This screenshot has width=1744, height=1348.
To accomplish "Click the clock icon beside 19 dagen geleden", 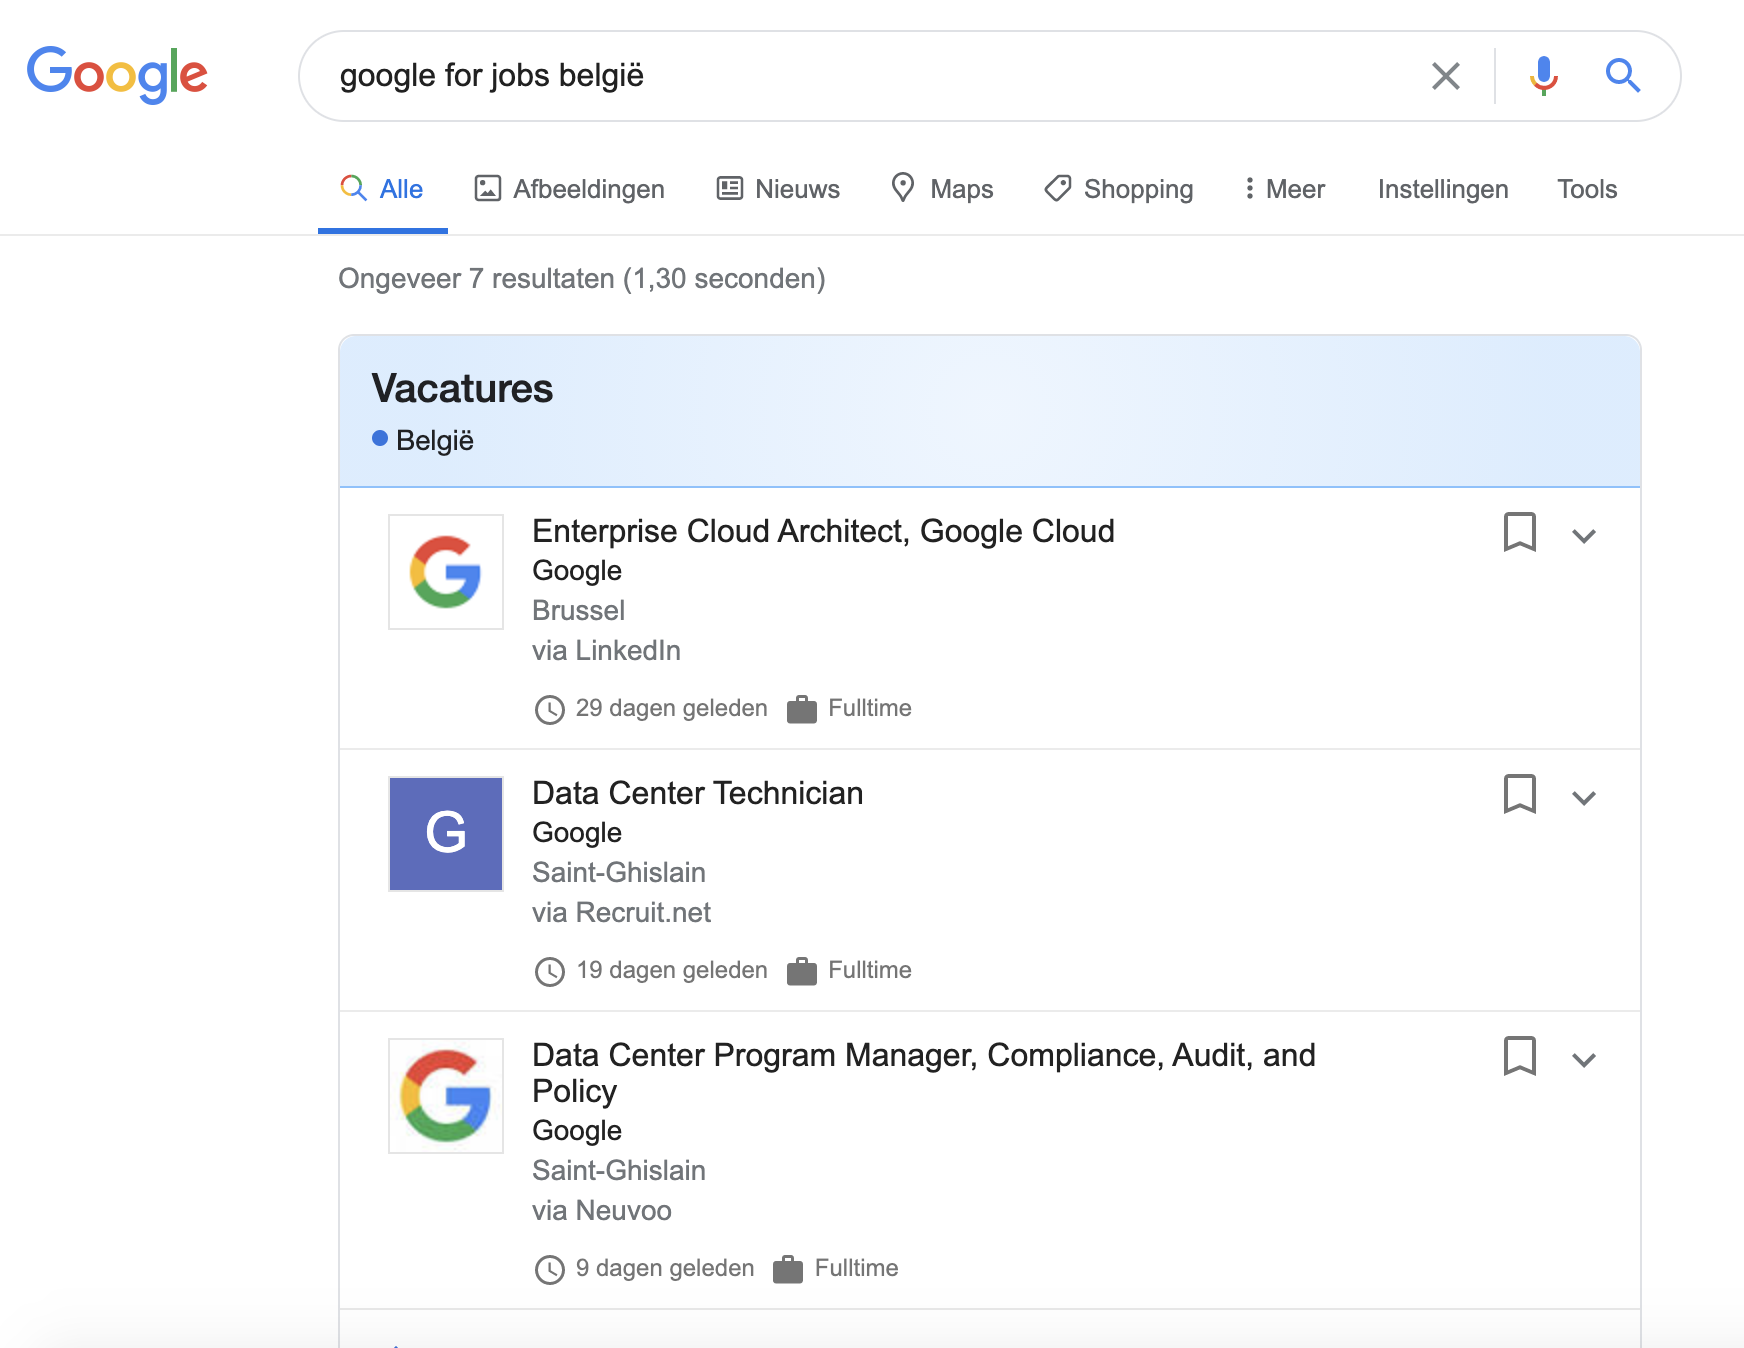I will [x=550, y=971].
